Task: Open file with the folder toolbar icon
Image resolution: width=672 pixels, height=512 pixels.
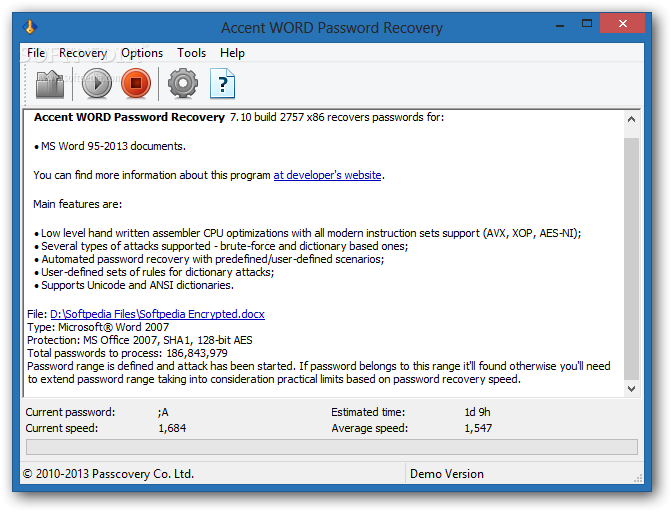Action: coord(50,84)
